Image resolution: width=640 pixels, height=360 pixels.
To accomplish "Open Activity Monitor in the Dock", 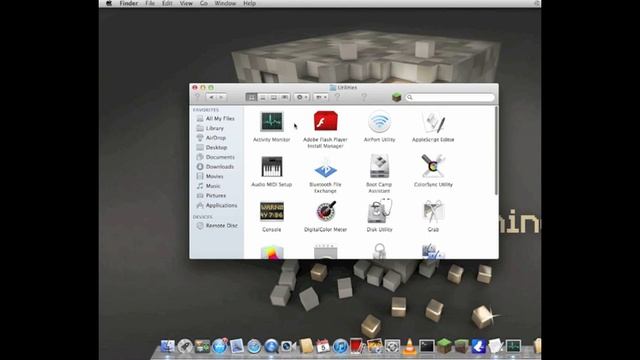I will click(513, 346).
